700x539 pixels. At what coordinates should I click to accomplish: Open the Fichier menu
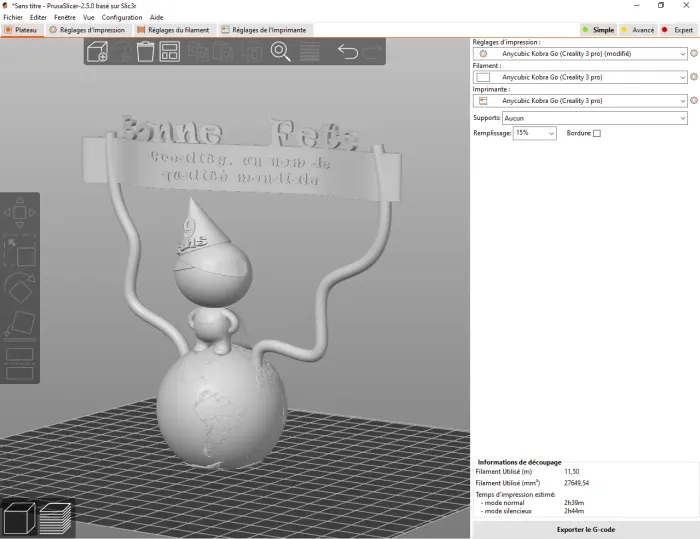[13, 17]
